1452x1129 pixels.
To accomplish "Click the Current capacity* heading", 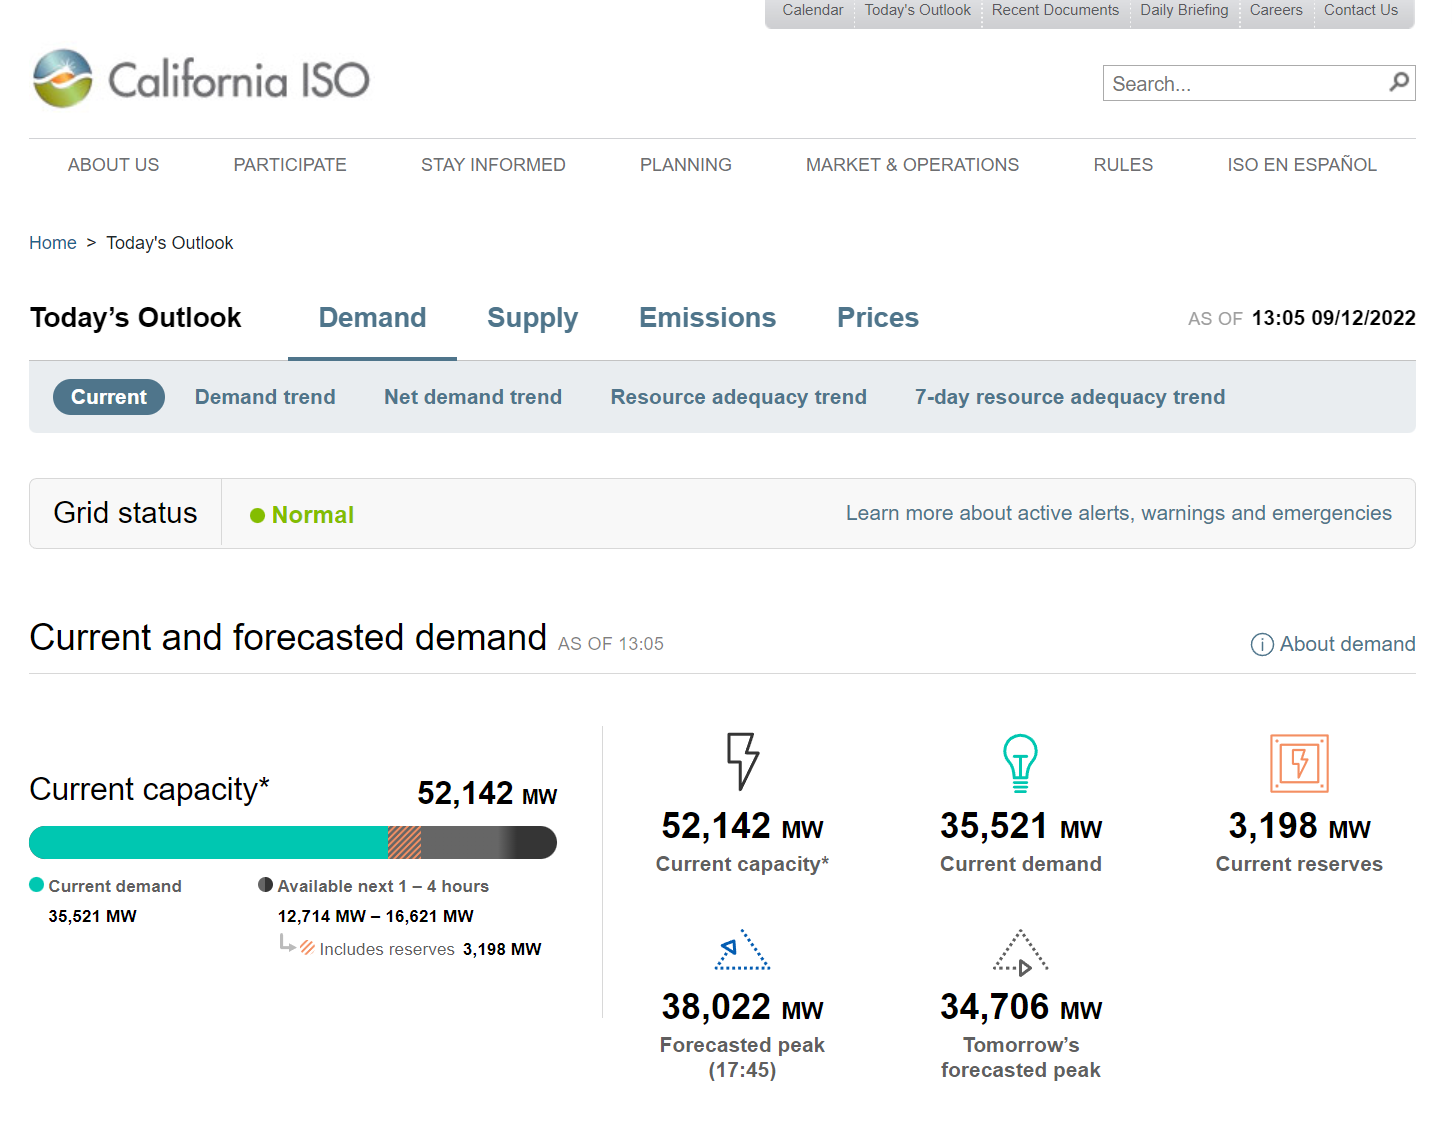I will tap(149, 789).
